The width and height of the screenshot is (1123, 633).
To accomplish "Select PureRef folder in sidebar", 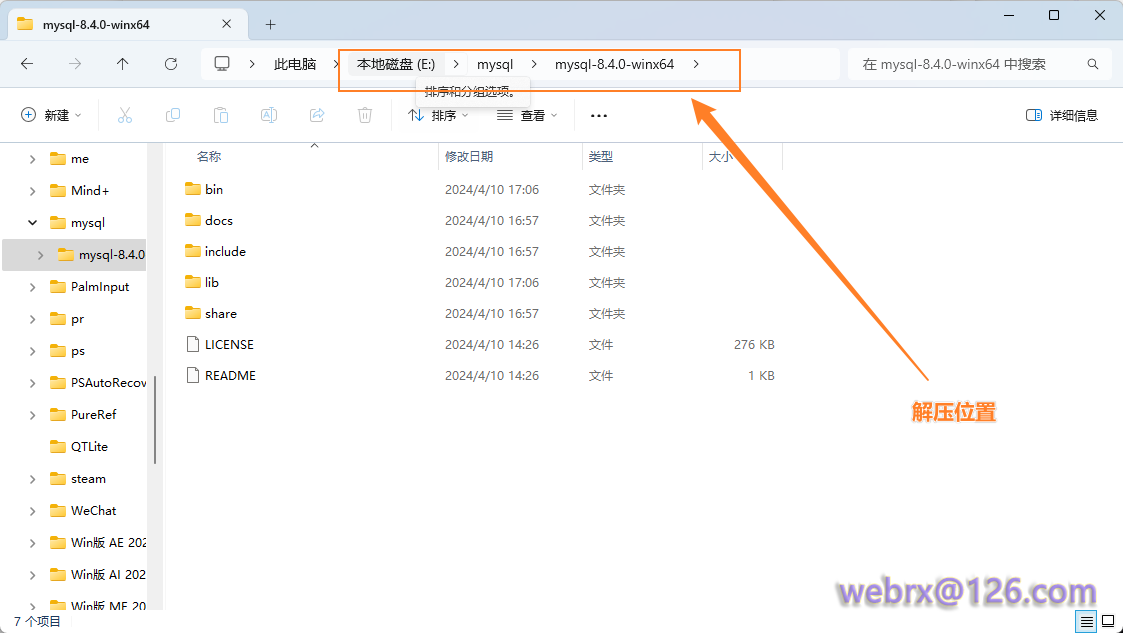I will pyautogui.click(x=93, y=415).
